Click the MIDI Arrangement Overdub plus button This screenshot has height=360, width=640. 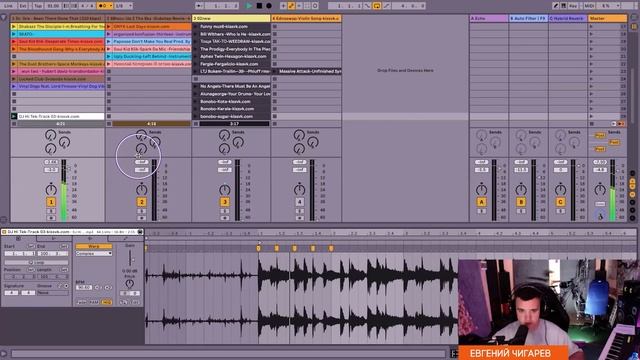283,6
